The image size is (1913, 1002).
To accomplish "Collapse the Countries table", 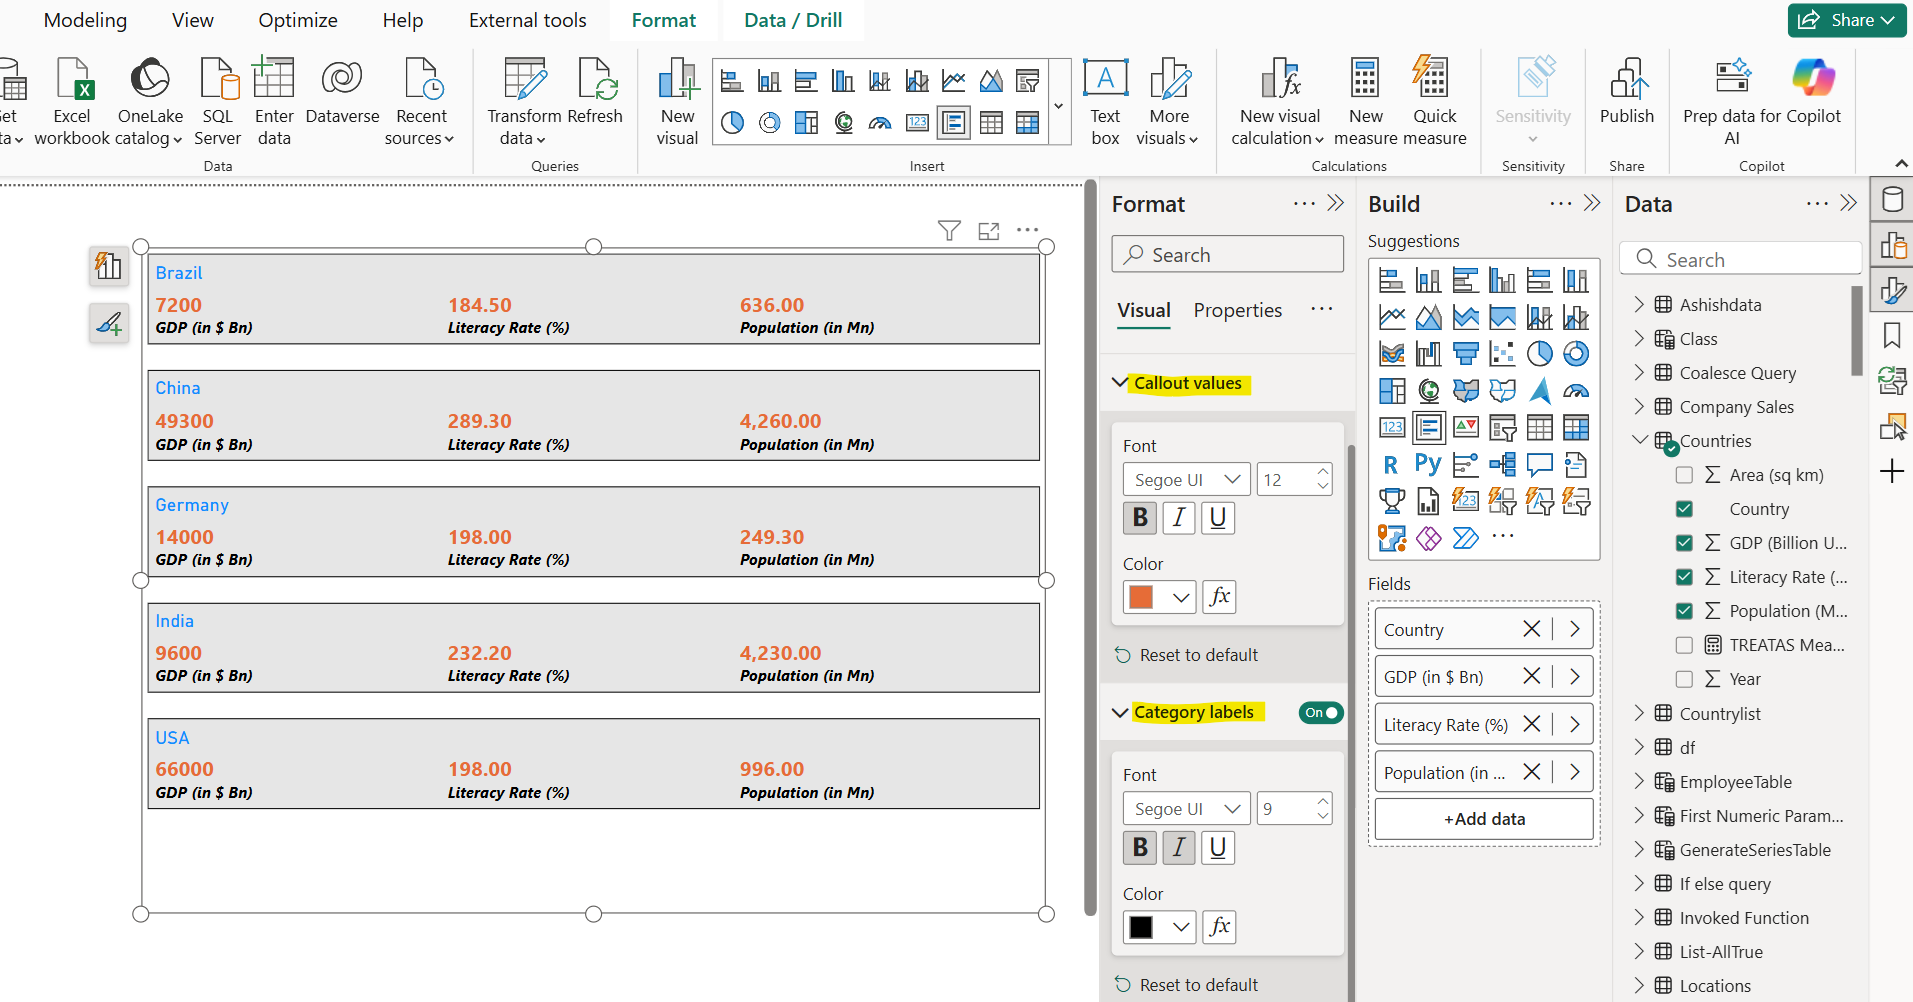I will point(1639,440).
